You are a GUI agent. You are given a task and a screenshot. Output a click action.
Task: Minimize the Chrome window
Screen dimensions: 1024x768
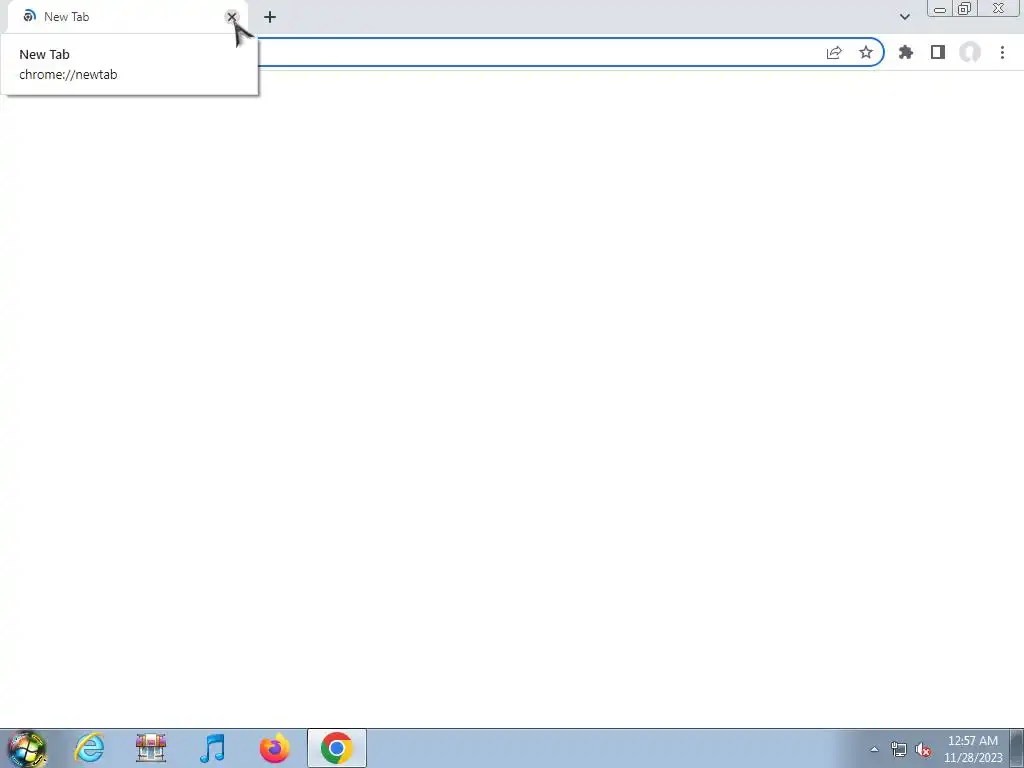pyautogui.click(x=940, y=9)
